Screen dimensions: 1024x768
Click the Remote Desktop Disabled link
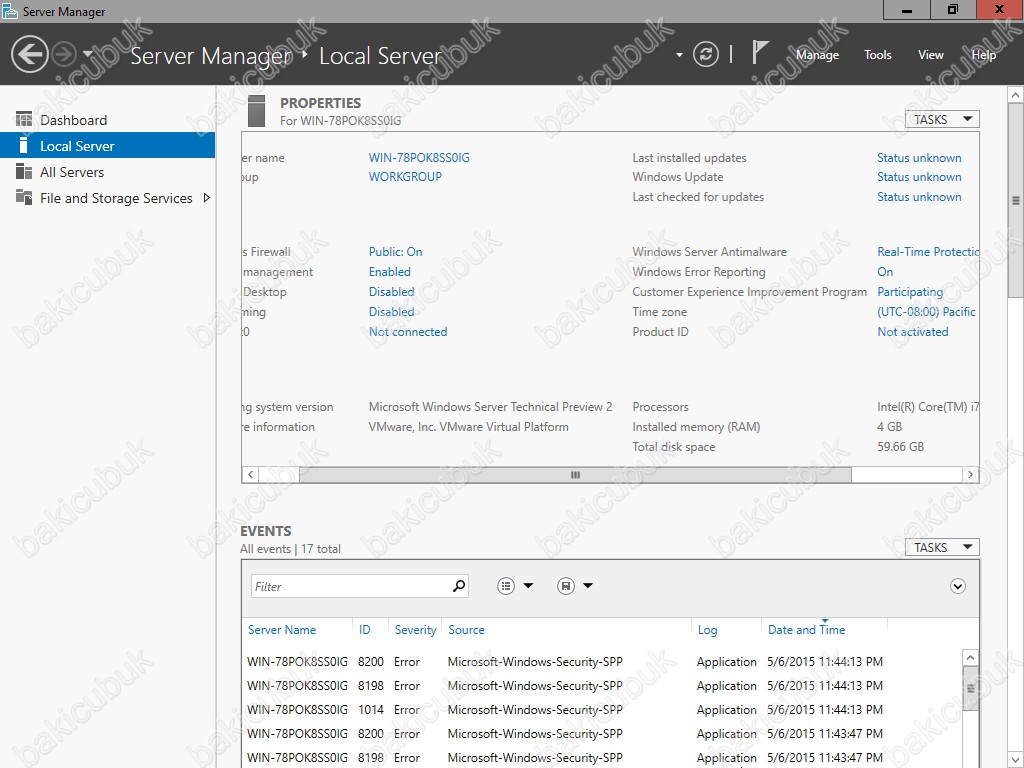(x=391, y=291)
